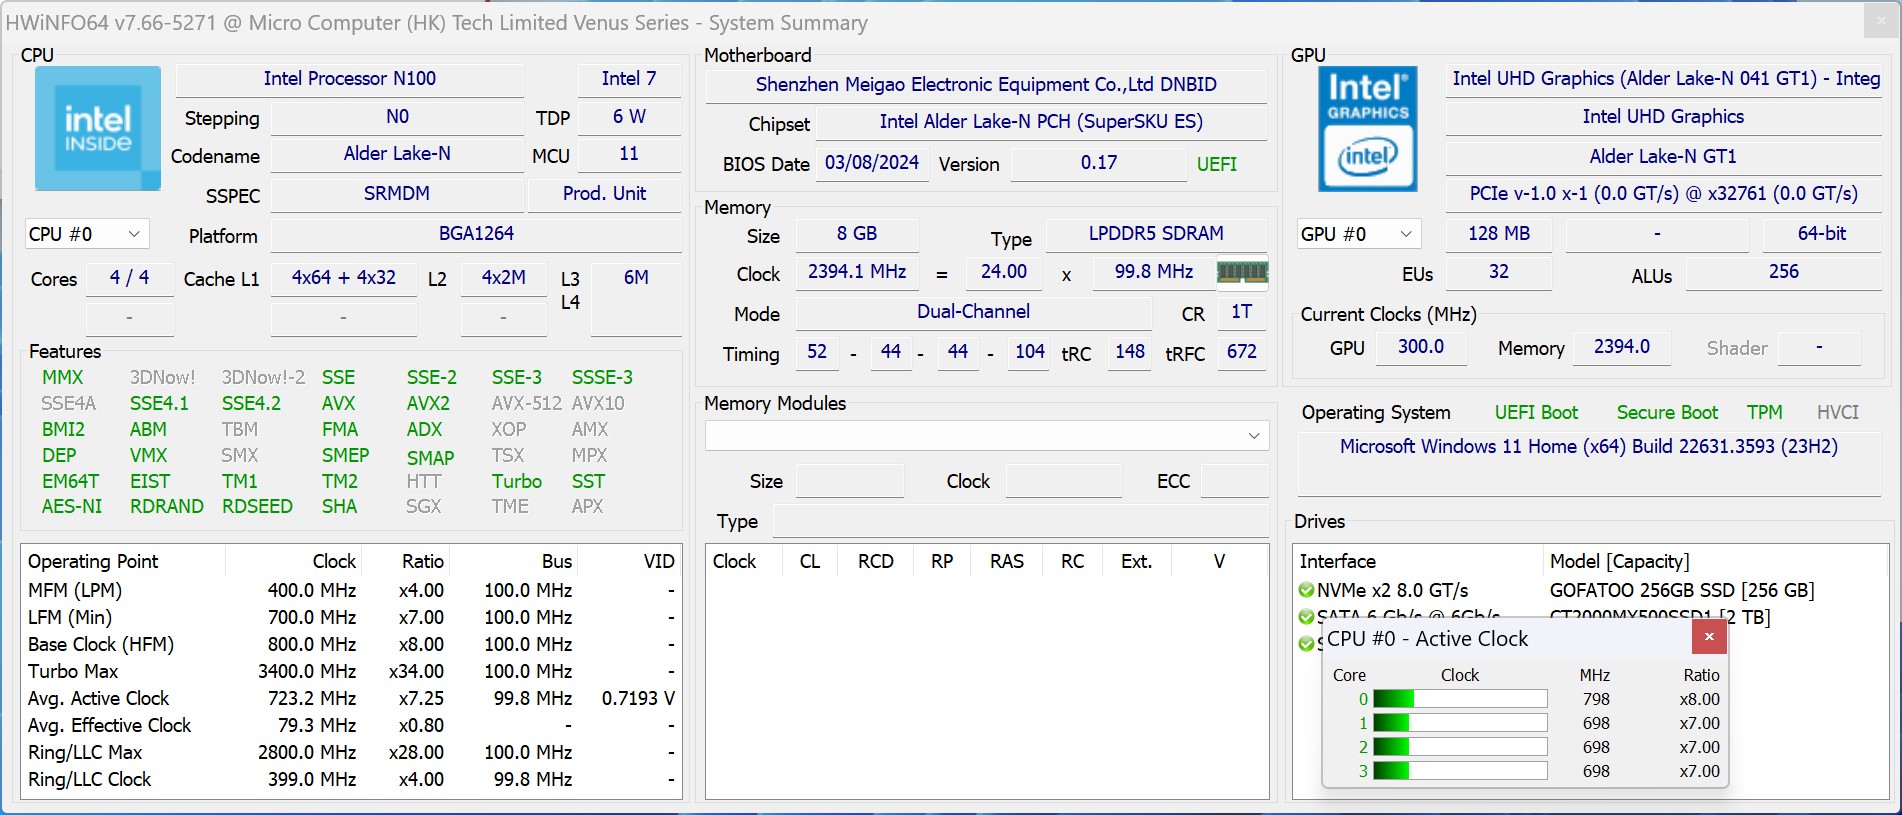Click the Memory Modules Clock field
Viewport: 1902px width, 815px height.
pos(1063,481)
